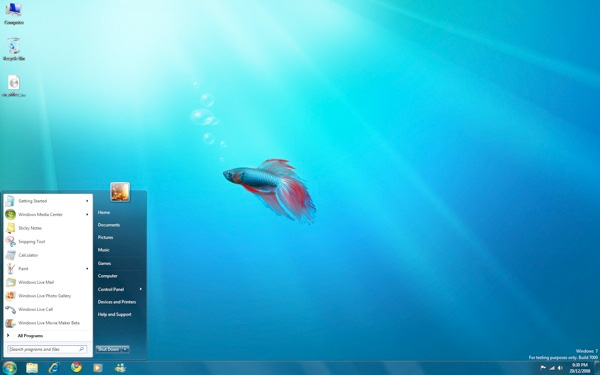Select Devices and Printers
The width and height of the screenshot is (600, 375).
point(117,302)
